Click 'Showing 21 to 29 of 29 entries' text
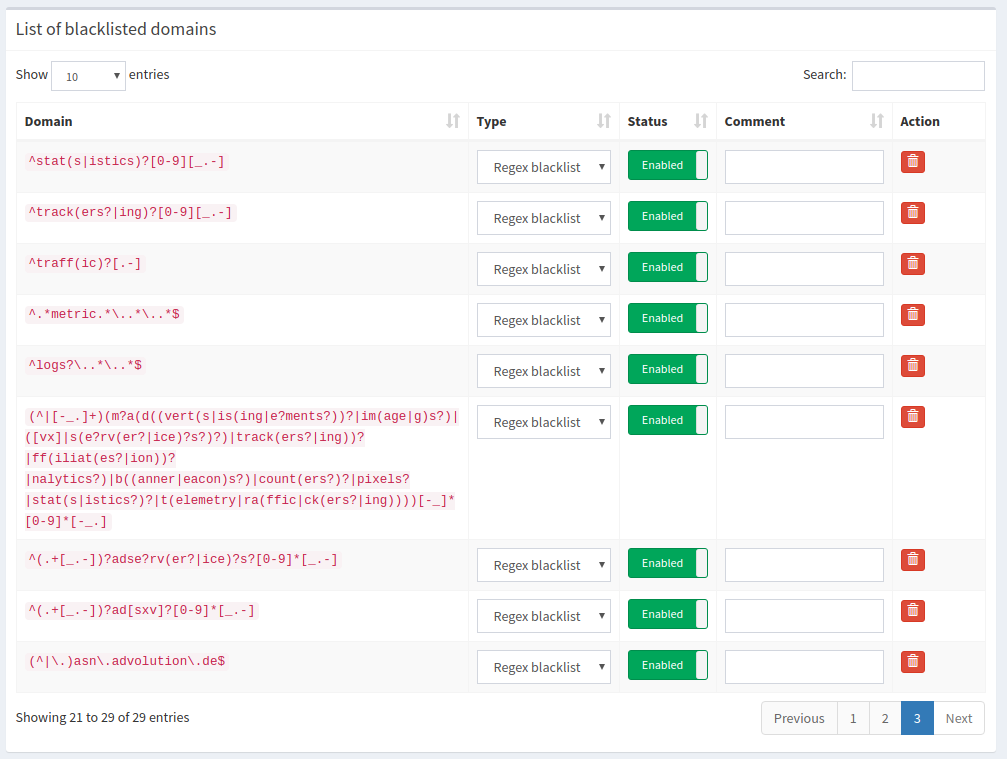The width and height of the screenshot is (1007, 759). [x=103, y=718]
